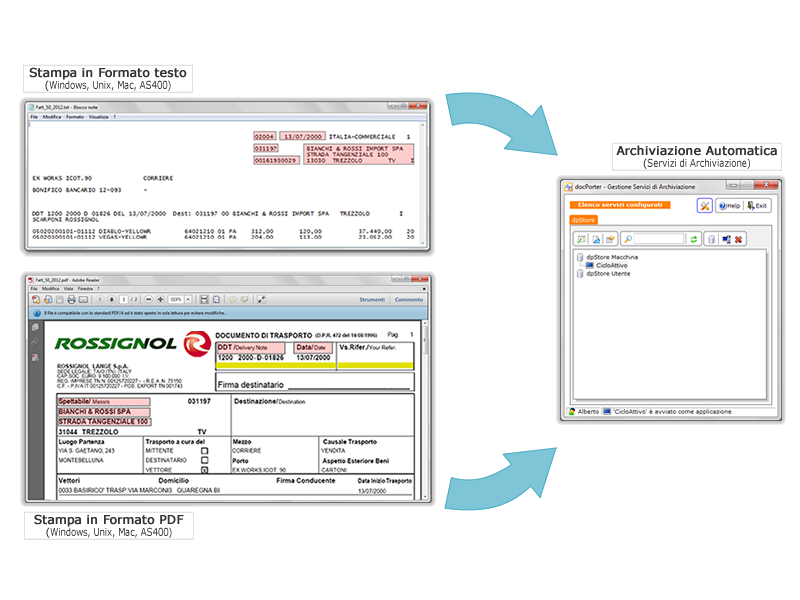
Task: Open the docPorter settings tools icon
Action: click(x=704, y=206)
